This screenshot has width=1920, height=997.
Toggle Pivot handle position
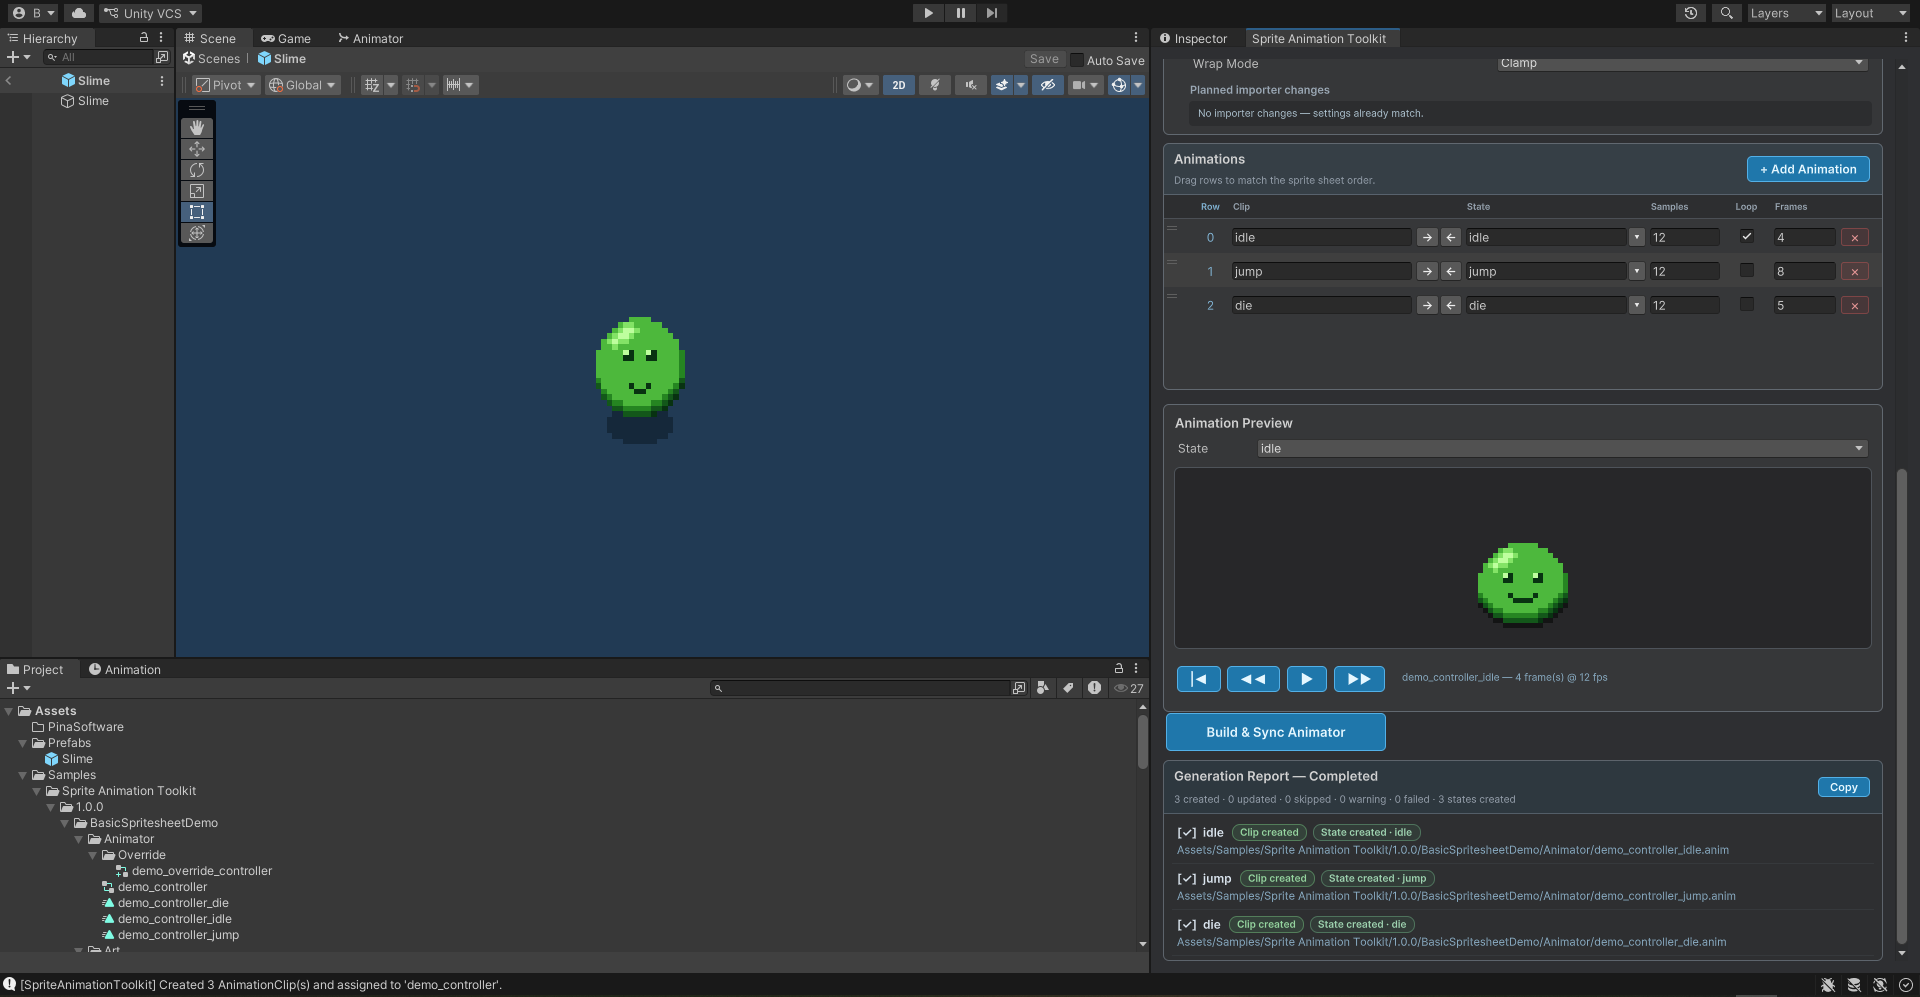(x=226, y=85)
